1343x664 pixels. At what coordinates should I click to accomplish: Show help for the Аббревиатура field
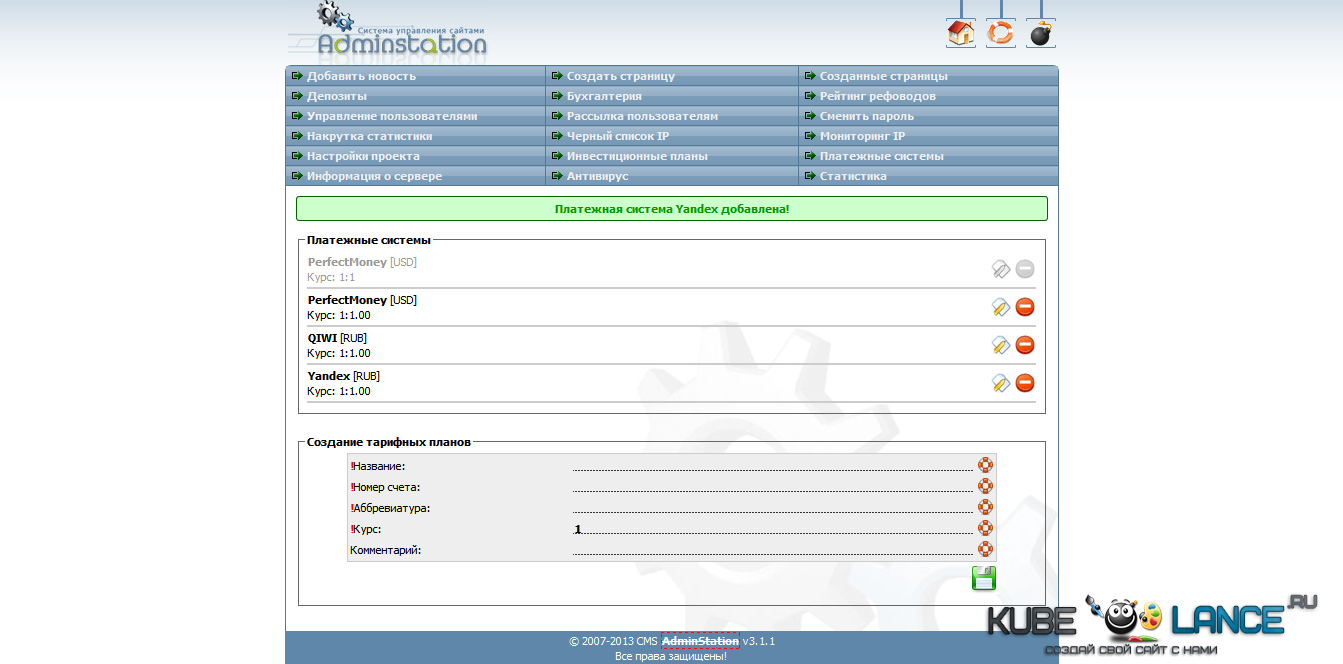pyautogui.click(x=985, y=507)
